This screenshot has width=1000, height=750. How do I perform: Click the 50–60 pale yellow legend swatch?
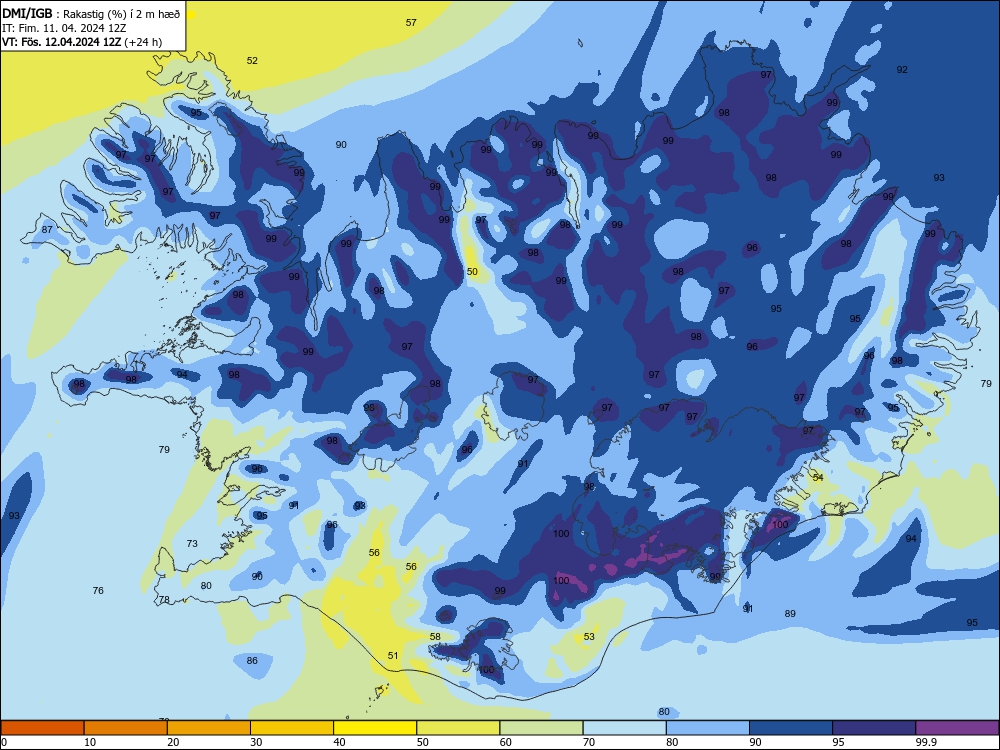(458, 728)
